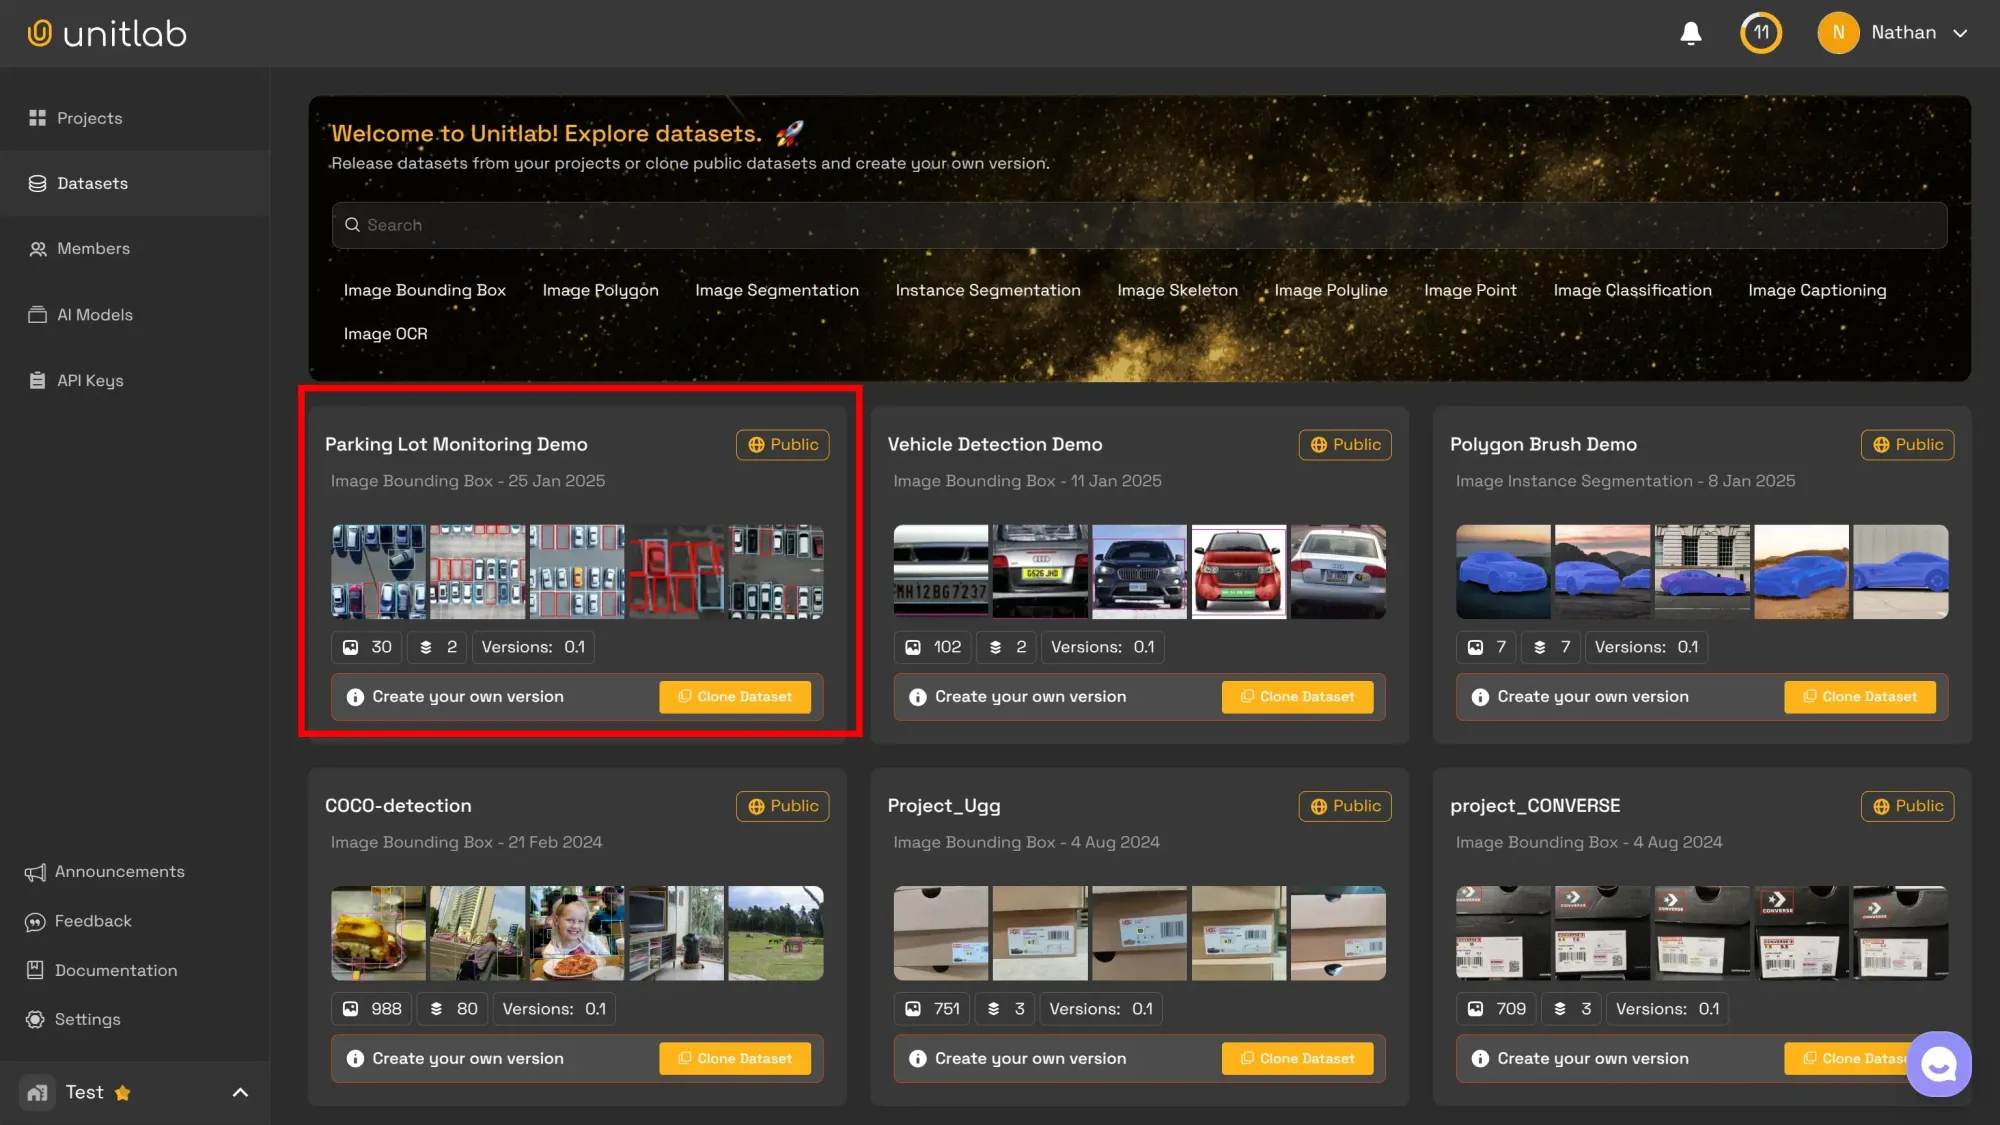
Task: Open the AI Models menu item
Action: pos(94,315)
